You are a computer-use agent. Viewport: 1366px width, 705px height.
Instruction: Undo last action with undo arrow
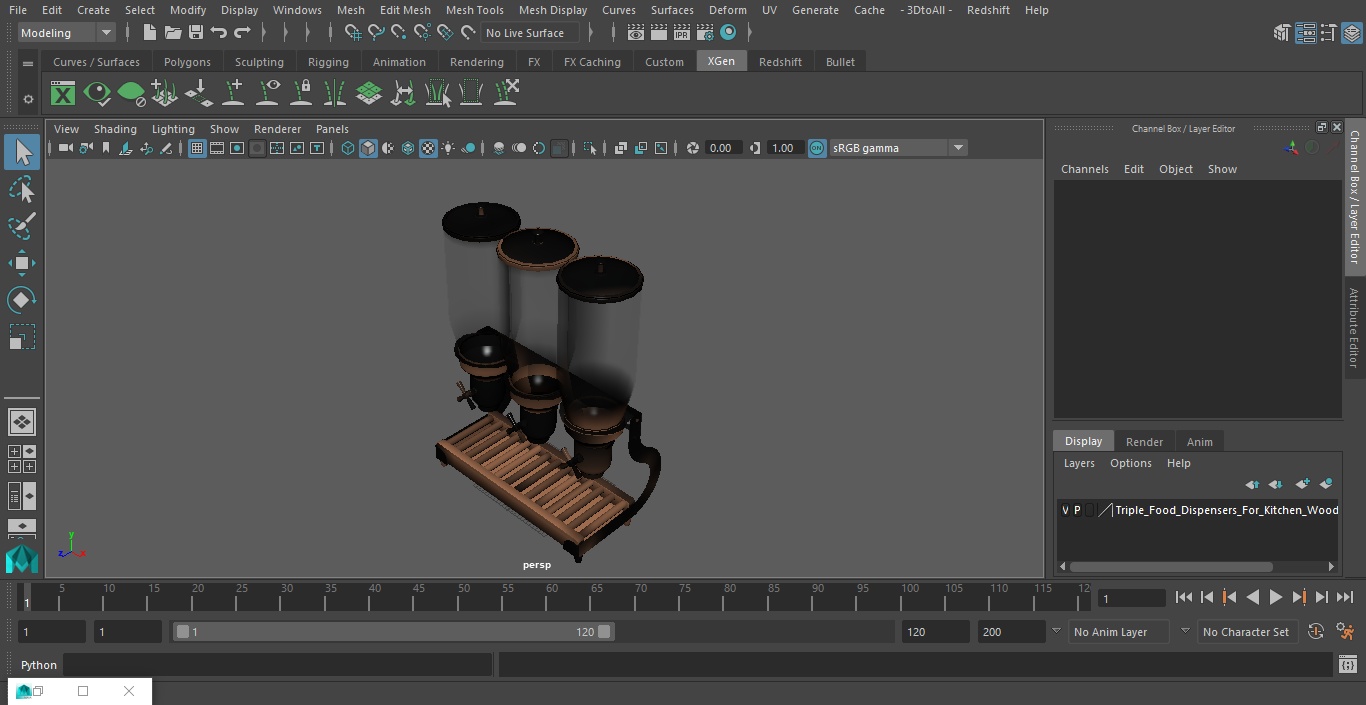click(219, 33)
